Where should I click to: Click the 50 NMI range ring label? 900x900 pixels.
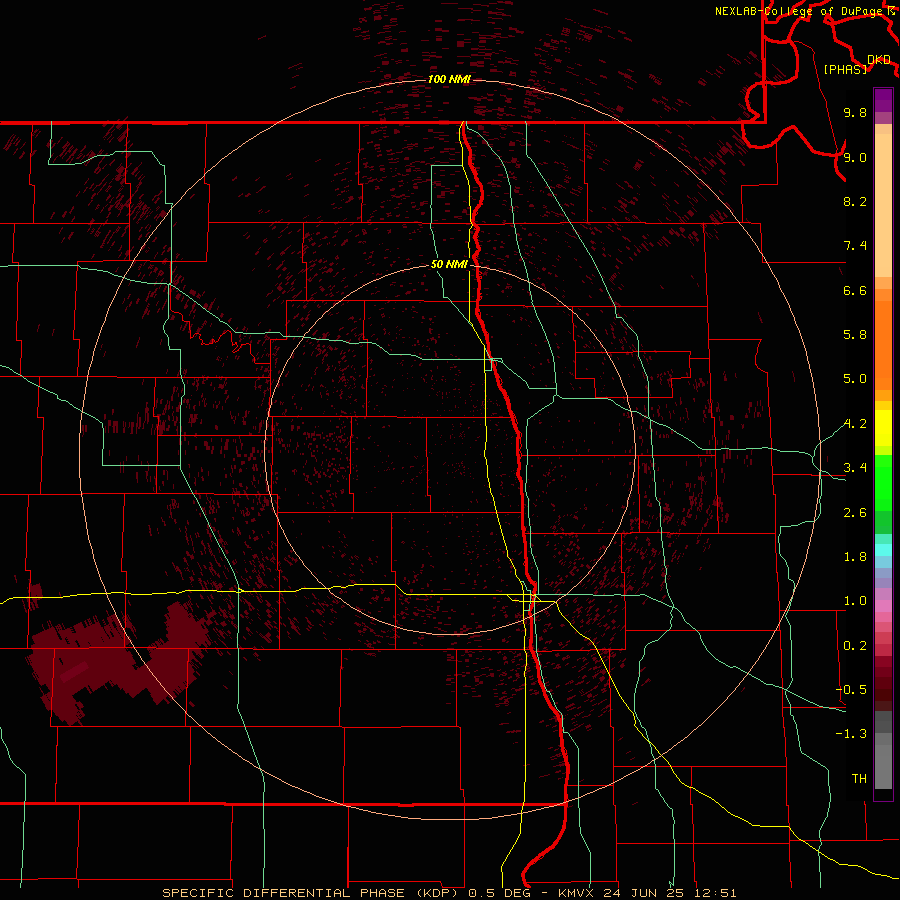pos(449,264)
